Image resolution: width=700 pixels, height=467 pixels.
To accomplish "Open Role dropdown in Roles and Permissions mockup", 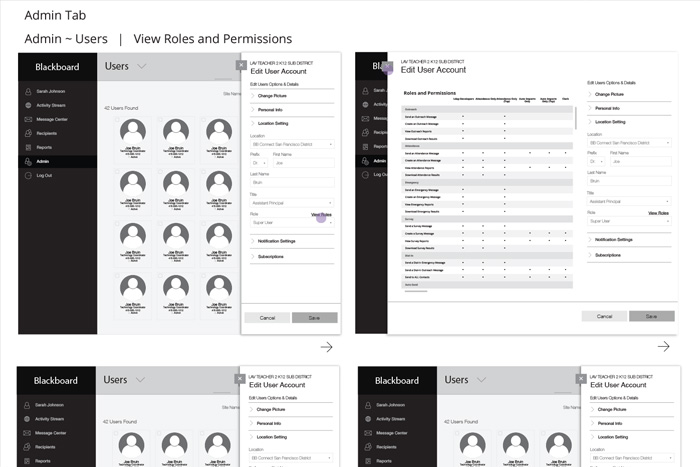I will pyautogui.click(x=629, y=221).
